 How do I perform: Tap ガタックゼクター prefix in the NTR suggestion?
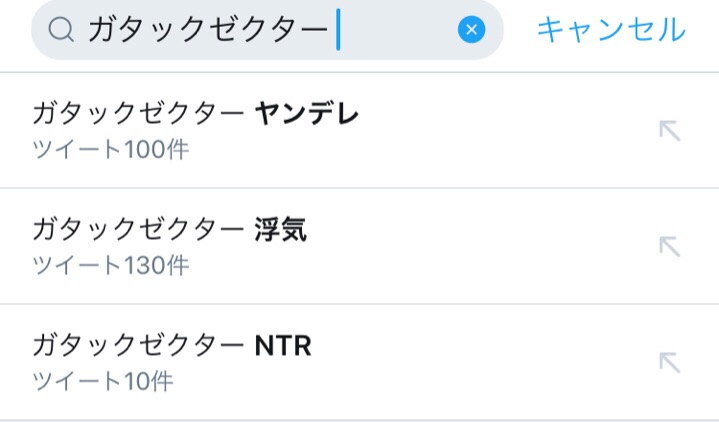138,347
